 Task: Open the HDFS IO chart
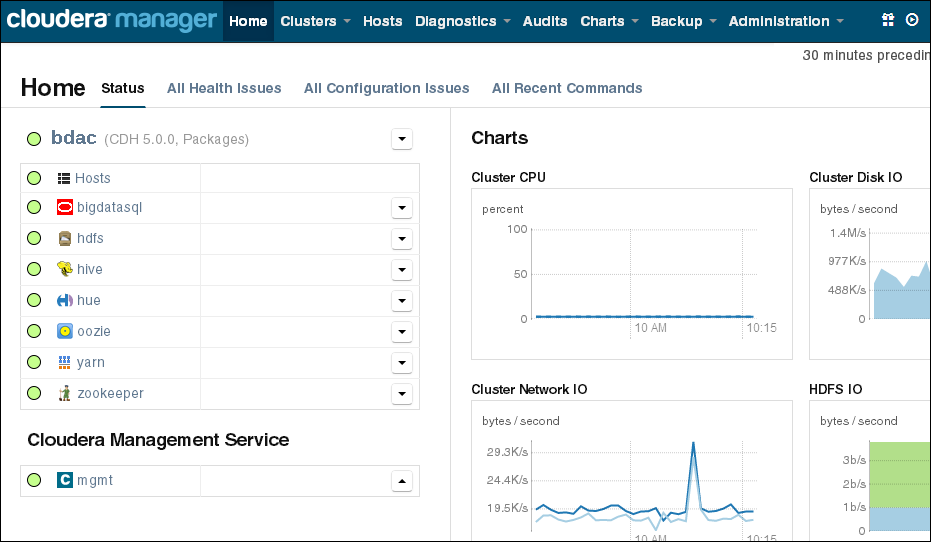pos(870,470)
